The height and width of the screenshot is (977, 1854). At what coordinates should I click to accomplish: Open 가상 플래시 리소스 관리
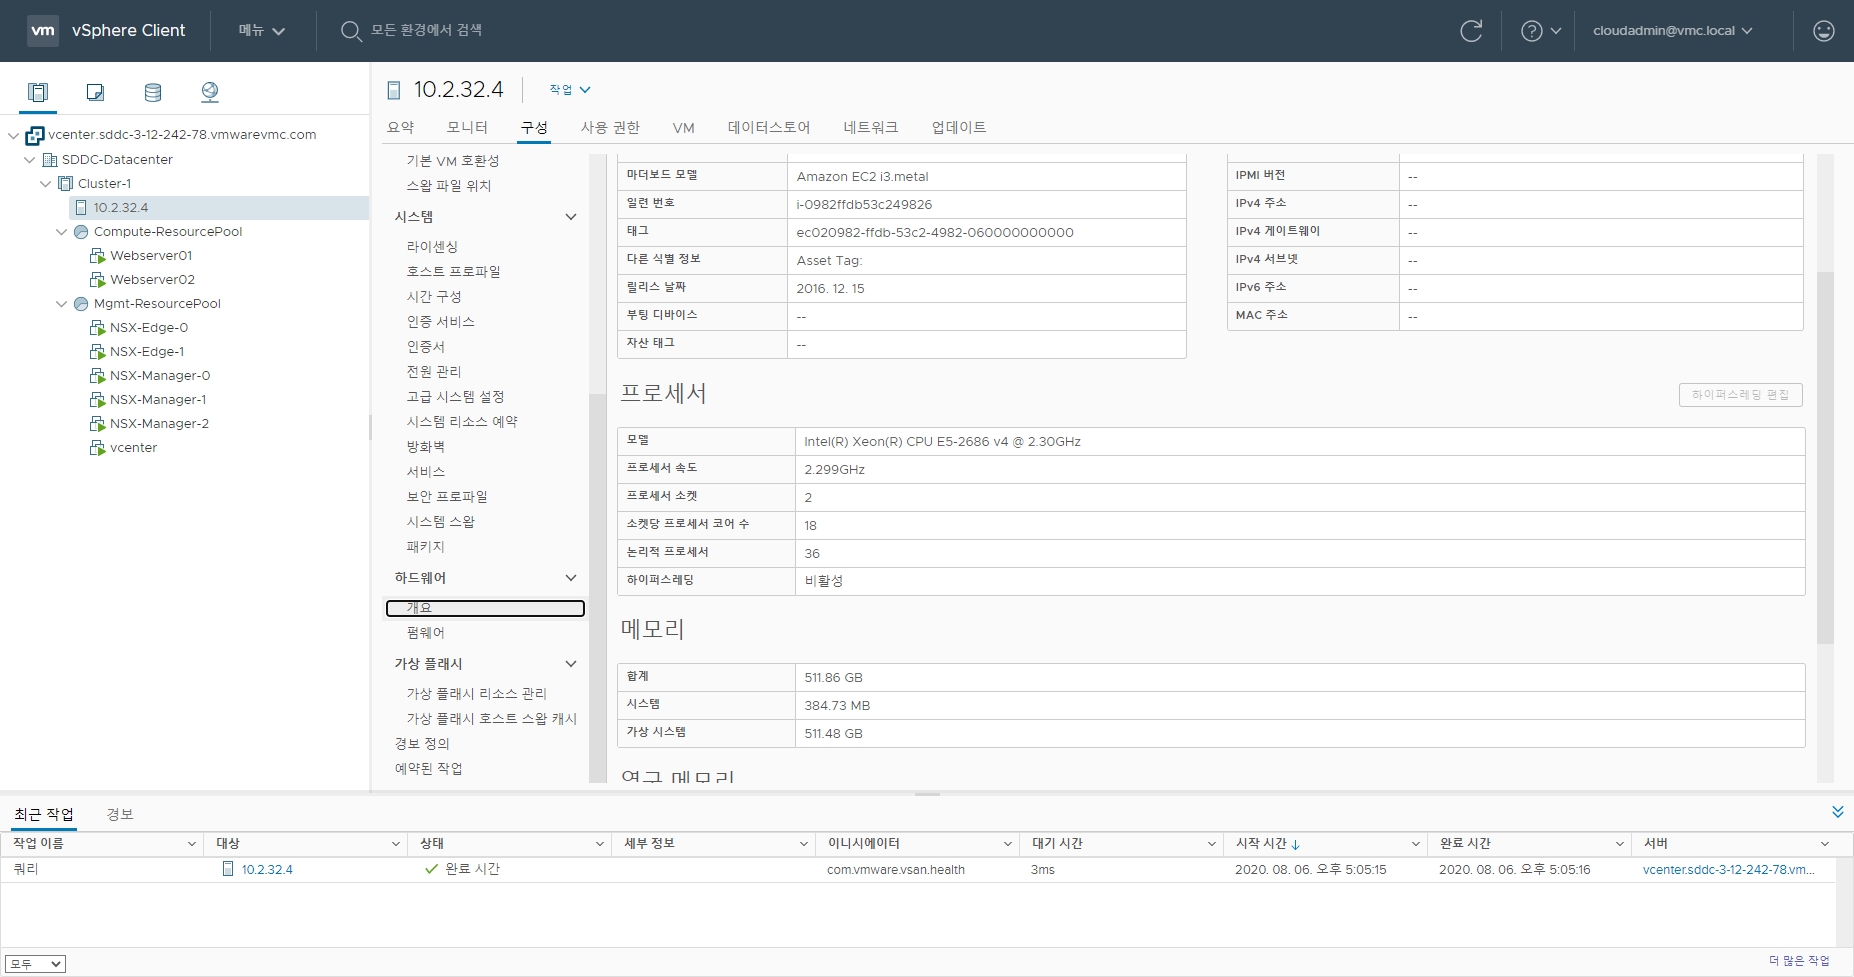click(476, 694)
